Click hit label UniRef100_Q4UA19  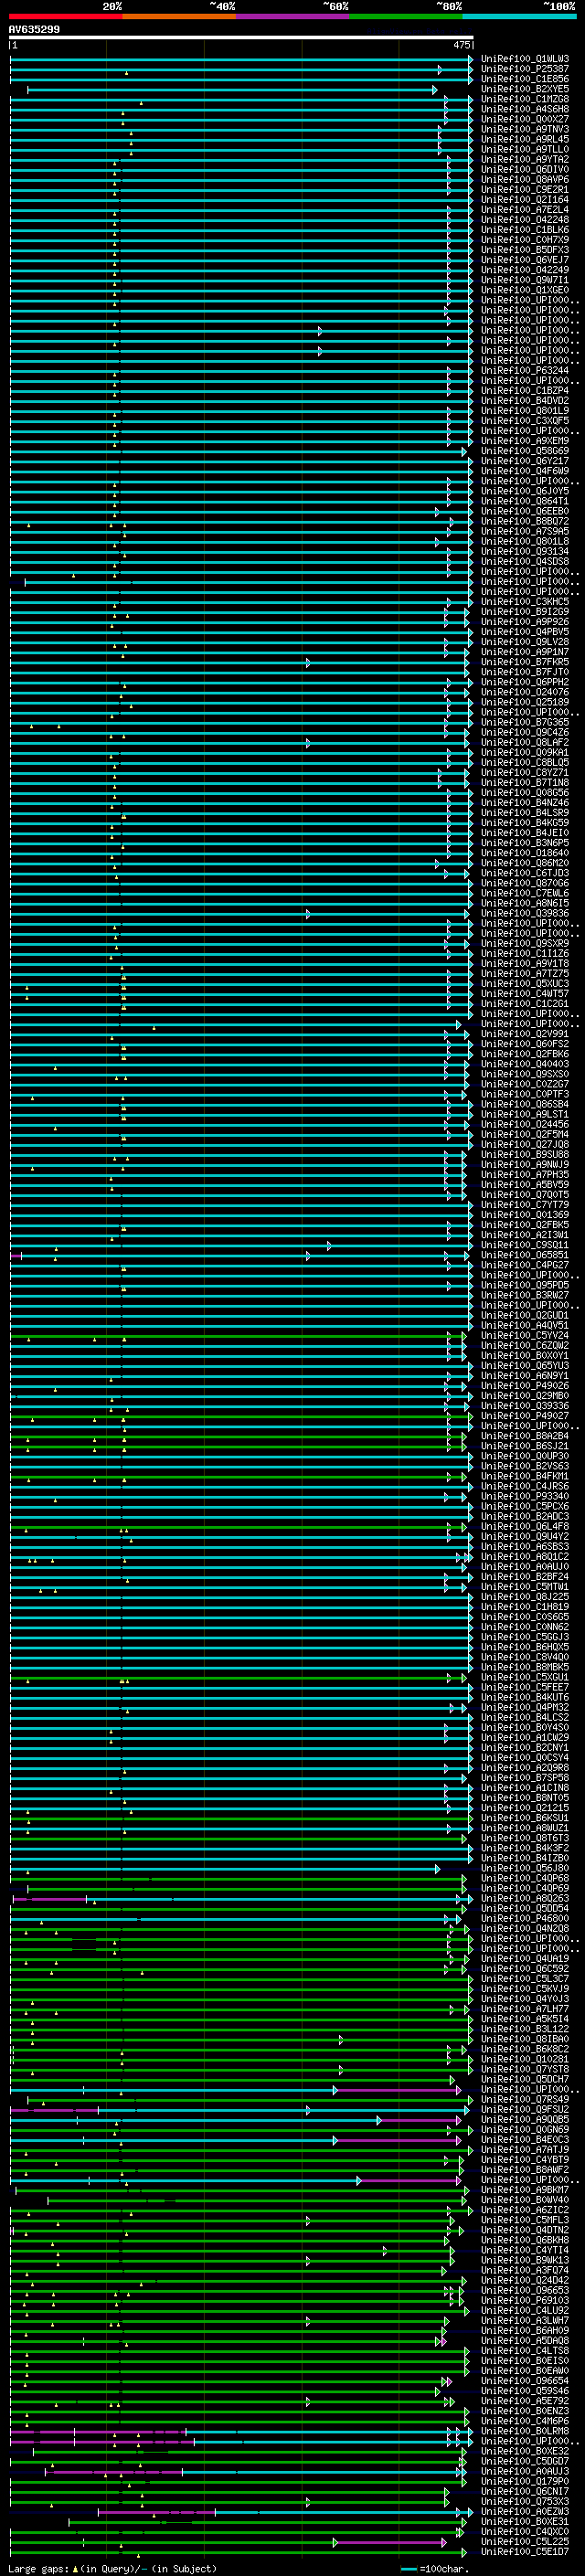tap(525, 1960)
